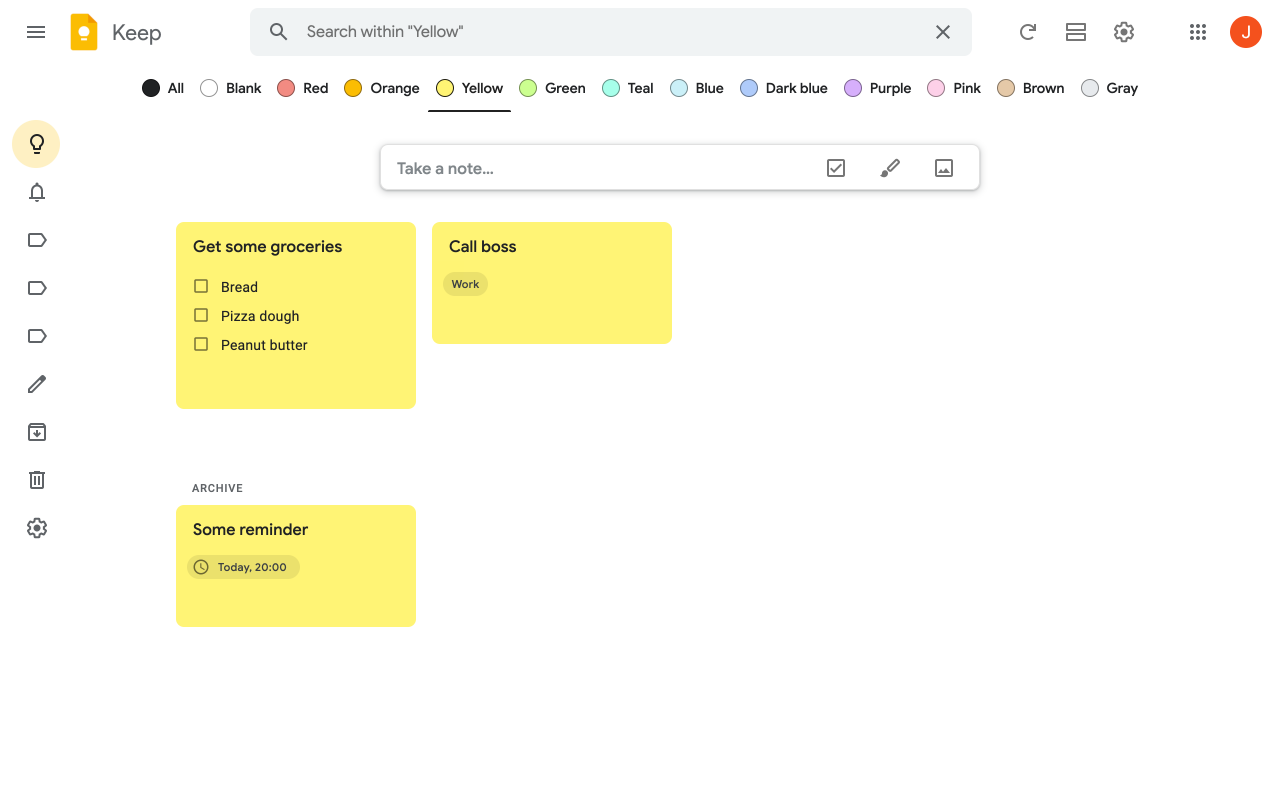1280x800 pixels.
Task: Select the Archive section in the sidebar
Action: coord(36,431)
